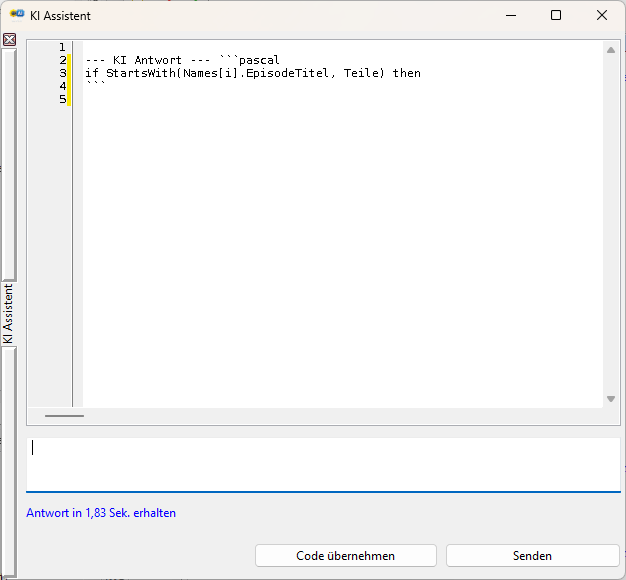Maximize the KI Assistent window

556,16
